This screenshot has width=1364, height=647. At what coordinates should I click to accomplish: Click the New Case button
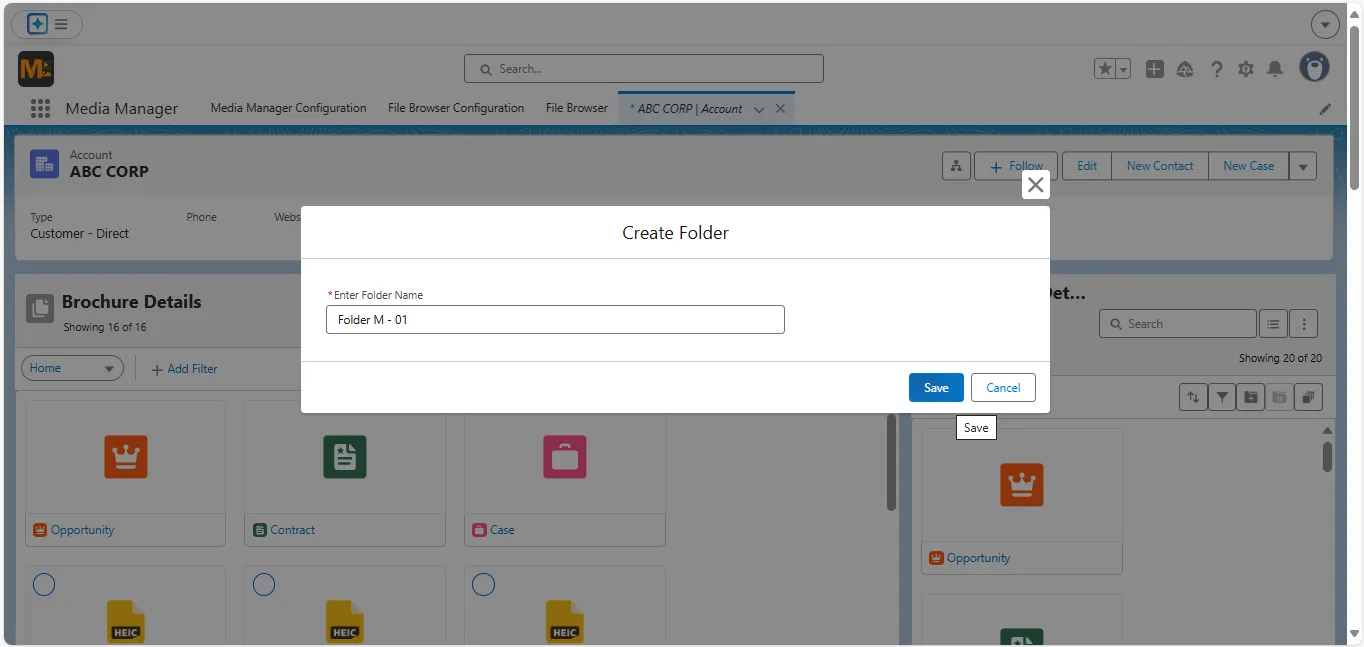(1249, 166)
